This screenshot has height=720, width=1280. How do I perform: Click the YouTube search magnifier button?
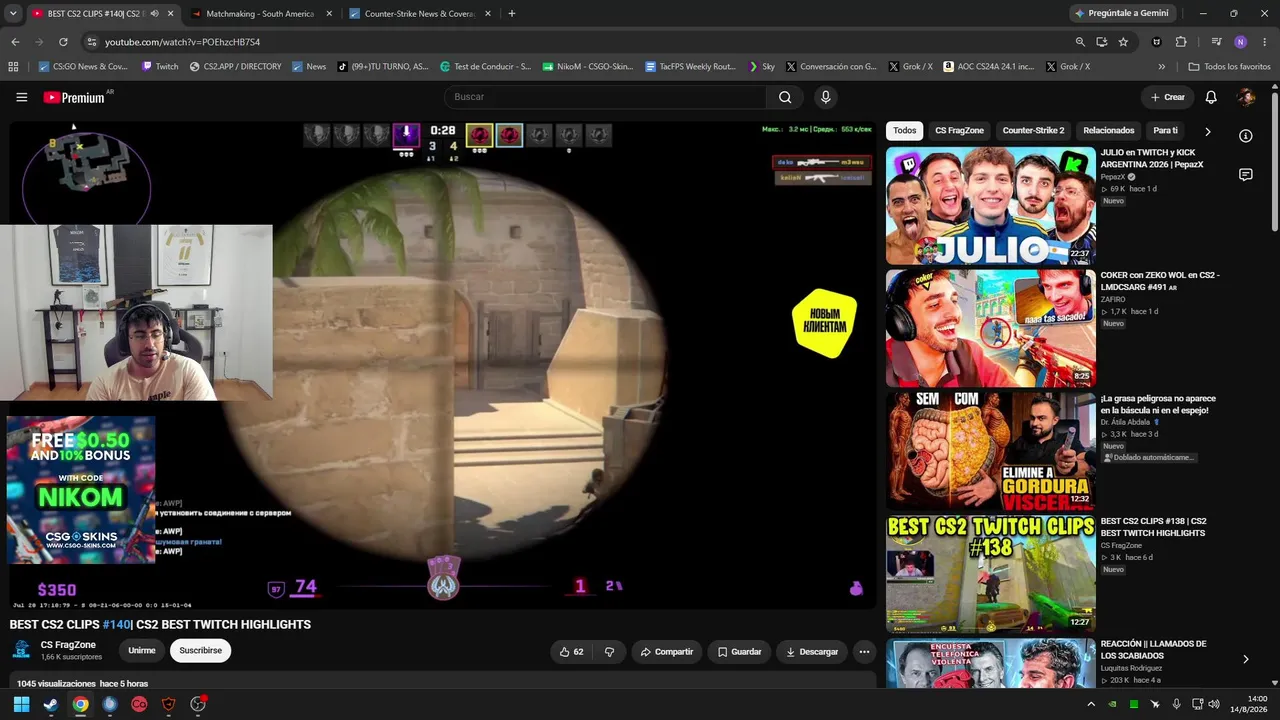coord(785,97)
